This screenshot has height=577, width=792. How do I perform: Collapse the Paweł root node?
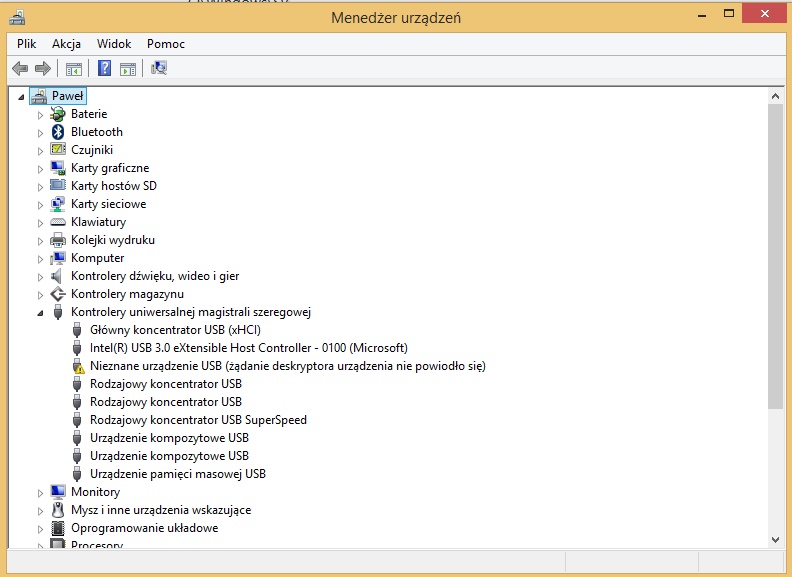pos(22,97)
